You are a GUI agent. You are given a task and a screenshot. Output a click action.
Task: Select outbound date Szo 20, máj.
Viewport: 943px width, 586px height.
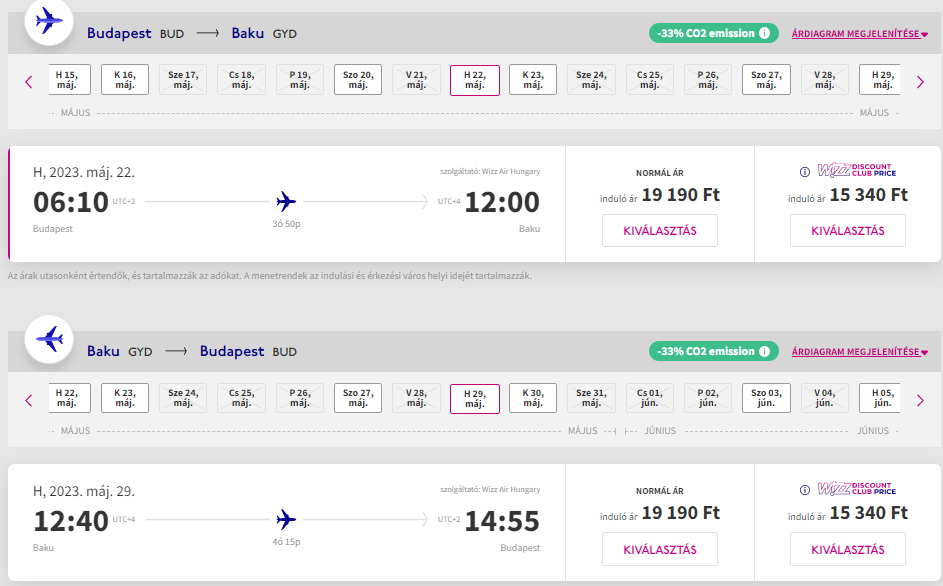pyautogui.click(x=358, y=80)
